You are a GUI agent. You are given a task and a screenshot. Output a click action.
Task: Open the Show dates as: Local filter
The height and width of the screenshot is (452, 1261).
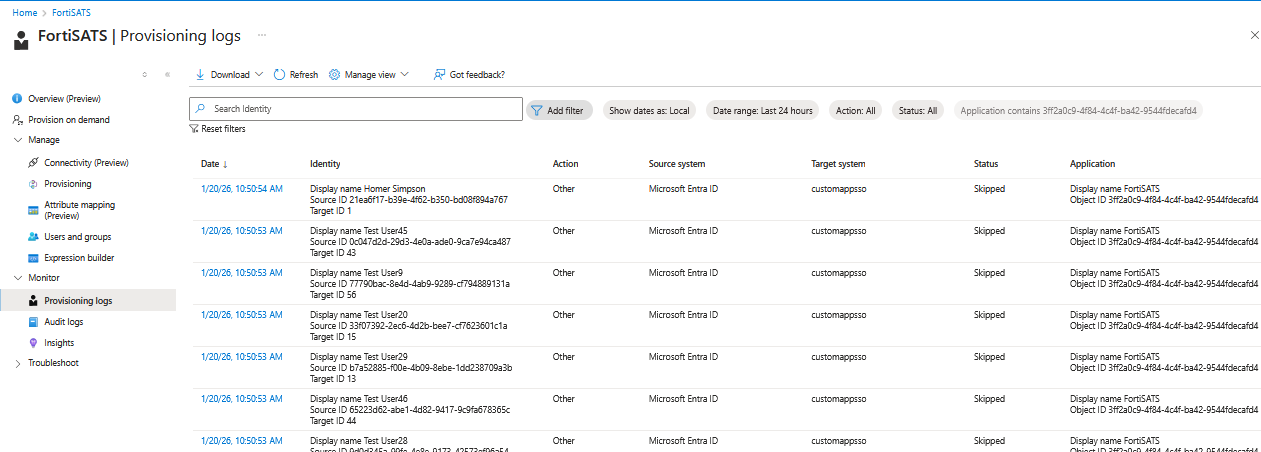[649, 110]
